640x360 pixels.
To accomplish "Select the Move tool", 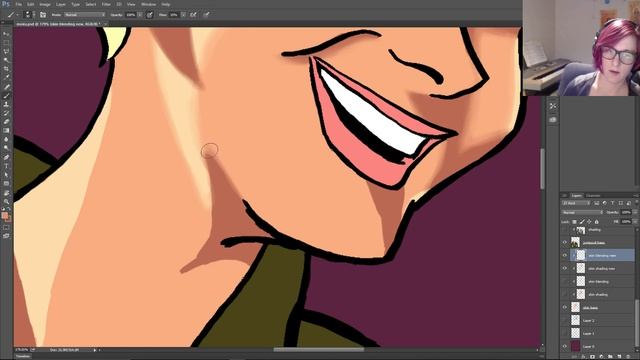I will click(6, 34).
